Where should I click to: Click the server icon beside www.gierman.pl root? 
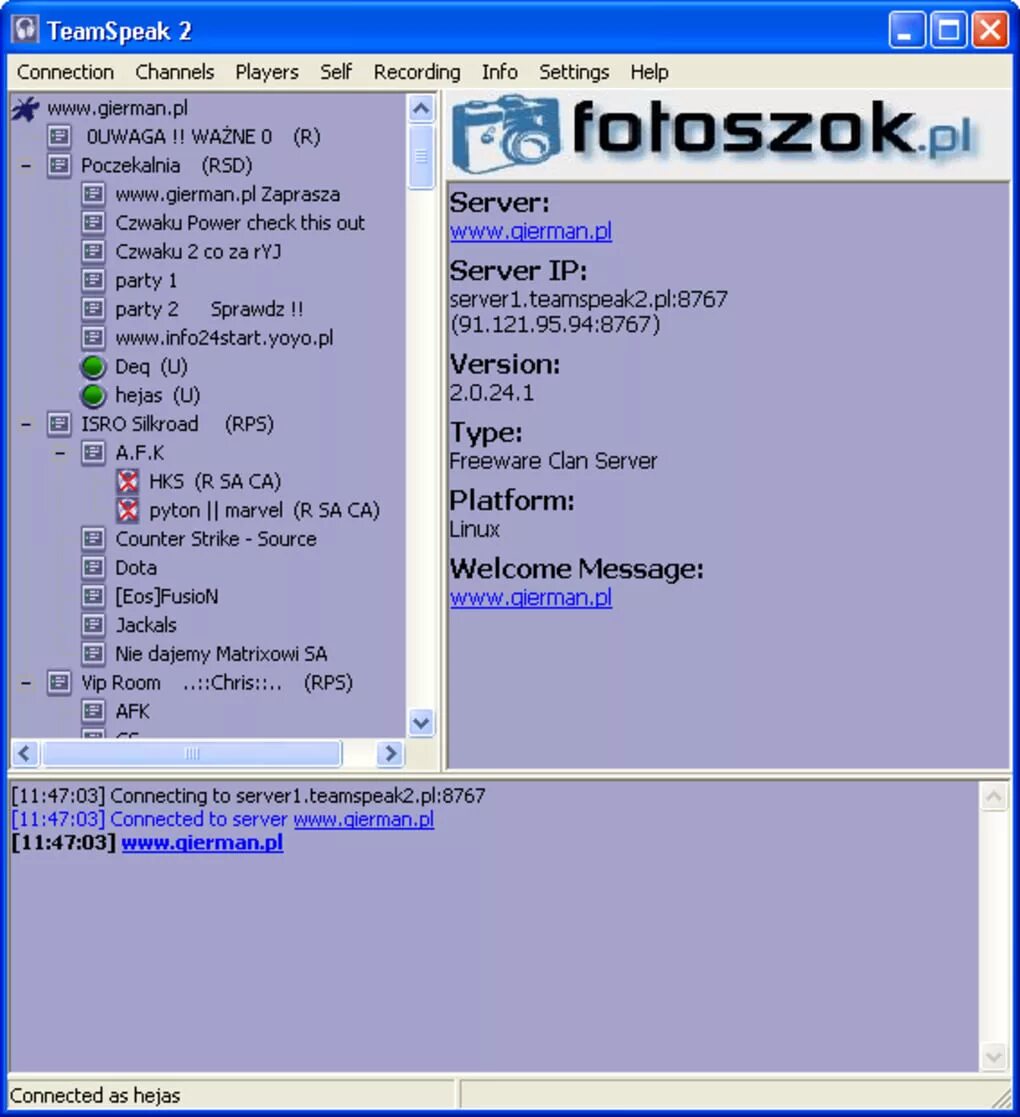point(25,108)
